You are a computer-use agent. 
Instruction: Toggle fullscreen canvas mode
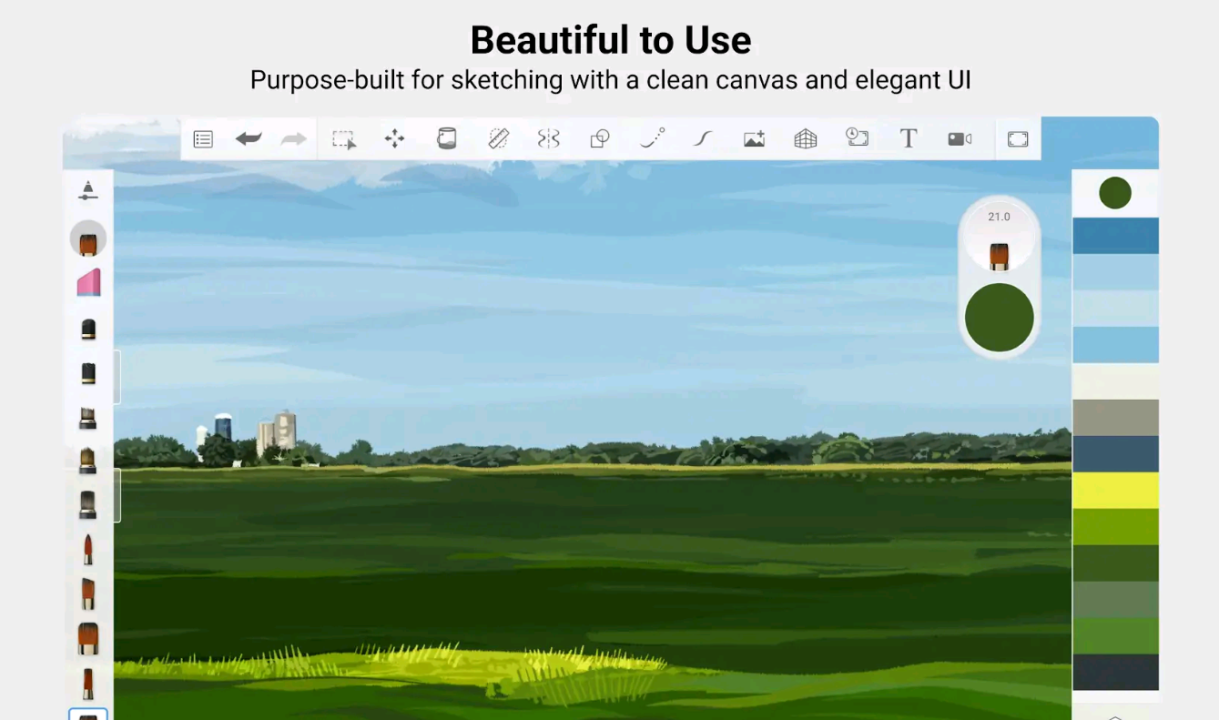click(x=1018, y=139)
